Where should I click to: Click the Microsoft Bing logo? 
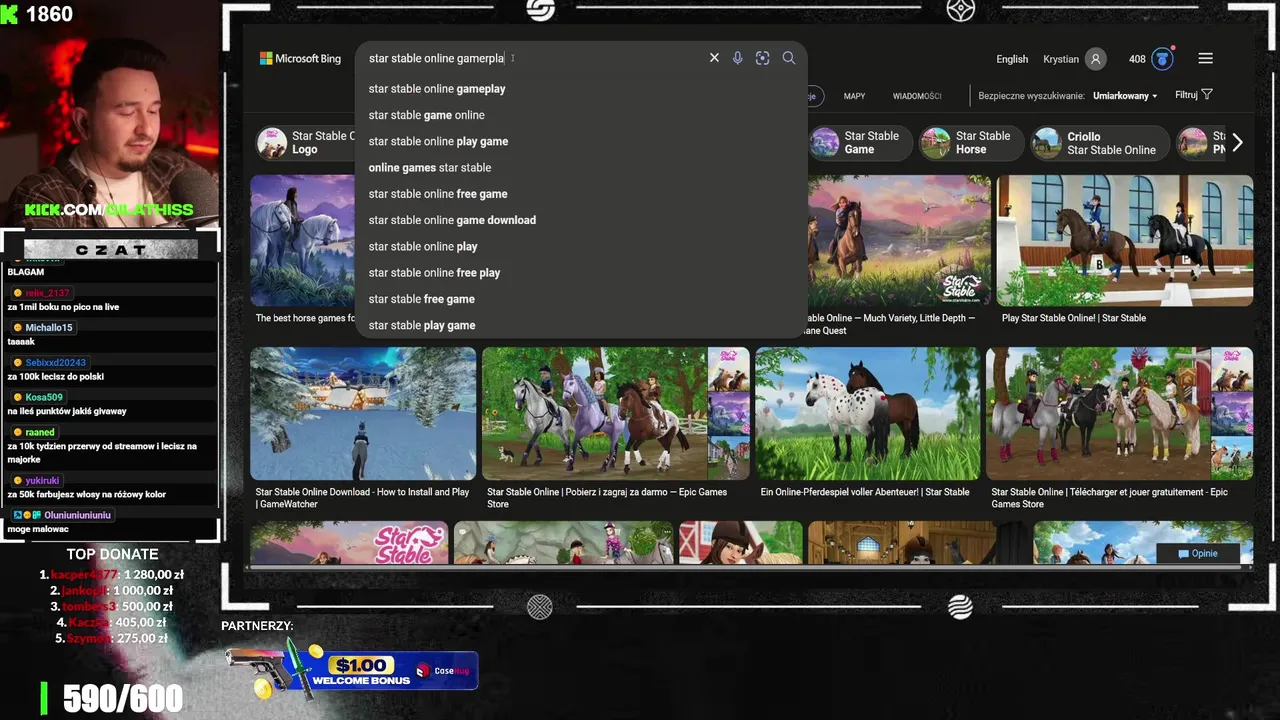(300, 59)
